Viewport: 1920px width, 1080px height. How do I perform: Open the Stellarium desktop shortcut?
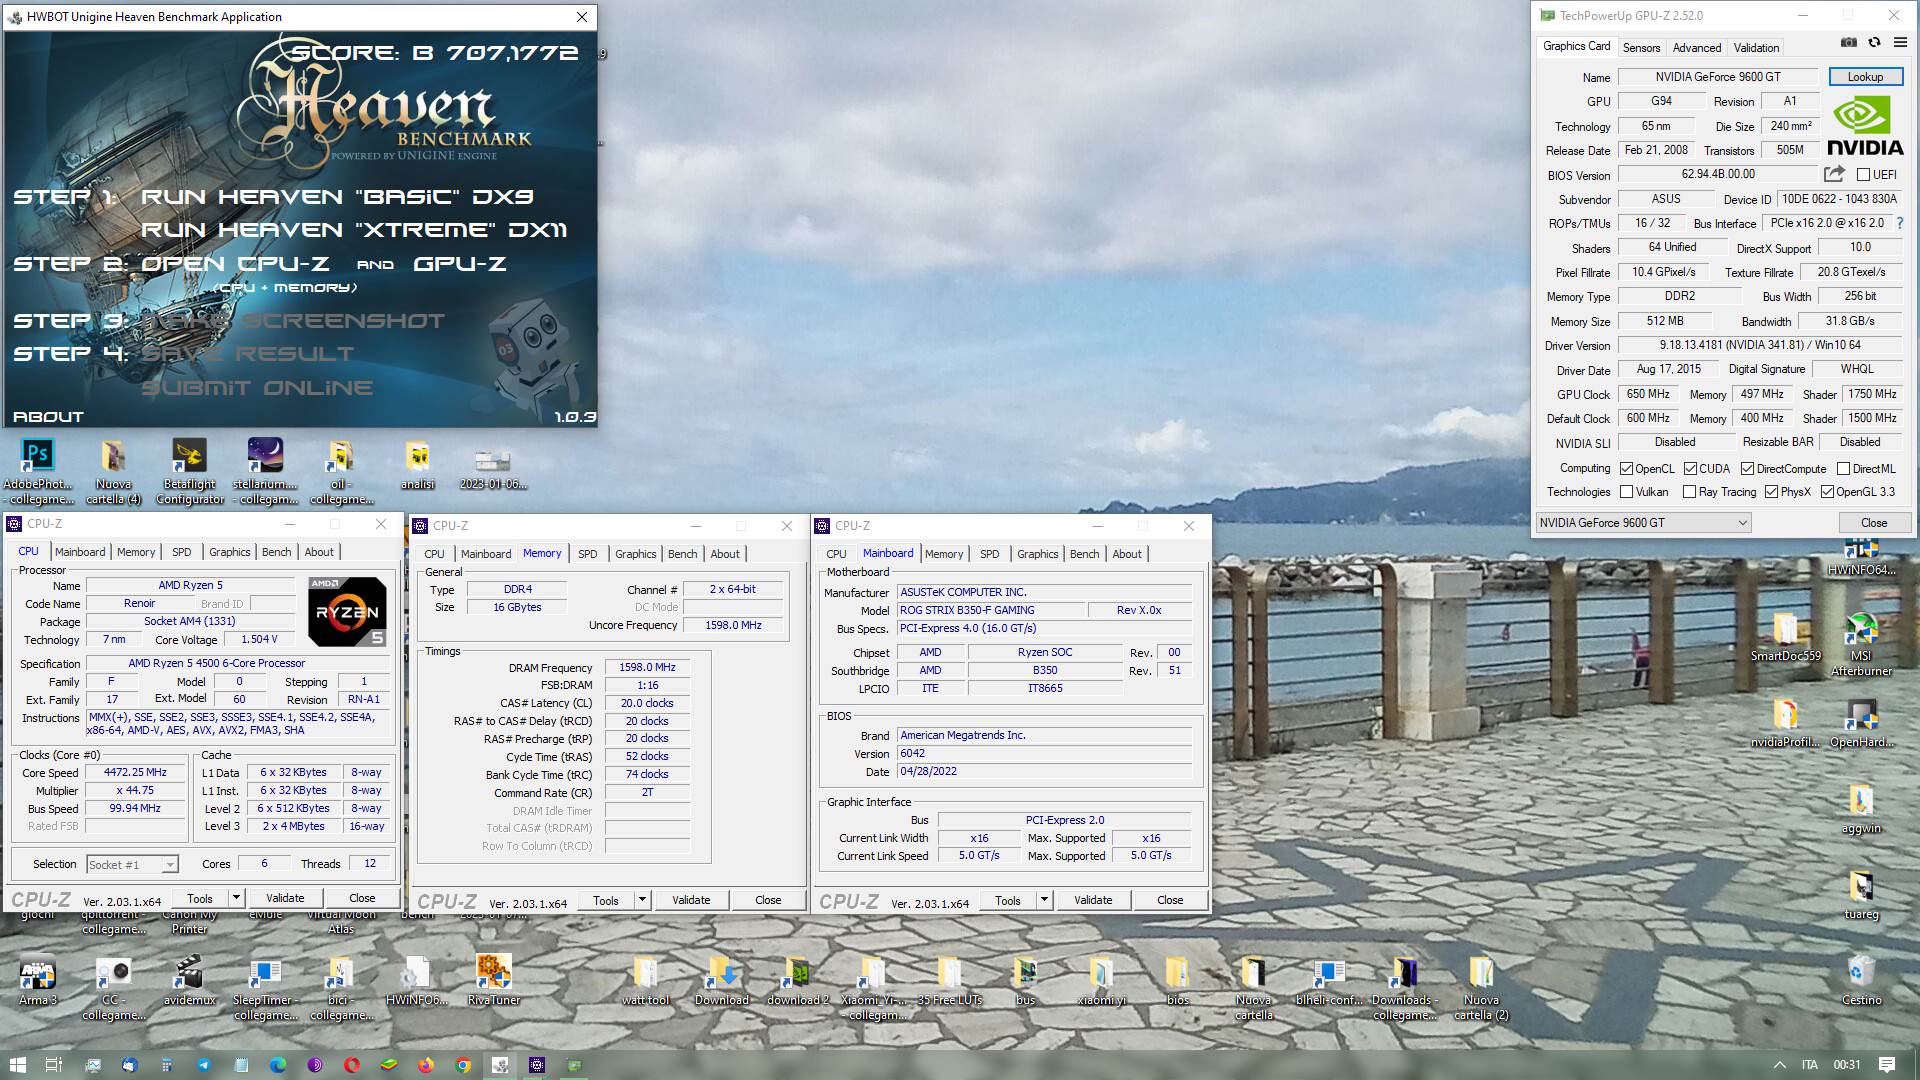[265, 471]
